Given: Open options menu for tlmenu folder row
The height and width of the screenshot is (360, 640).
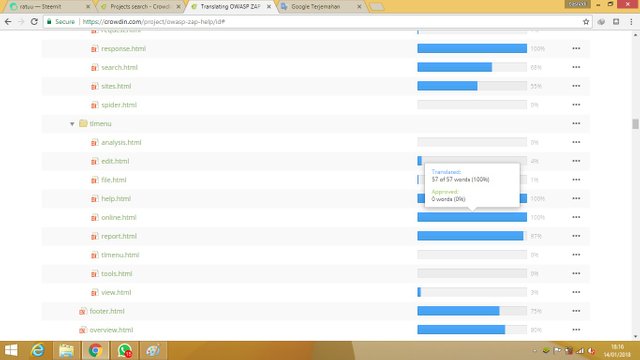Looking at the screenshot, I should point(576,124).
